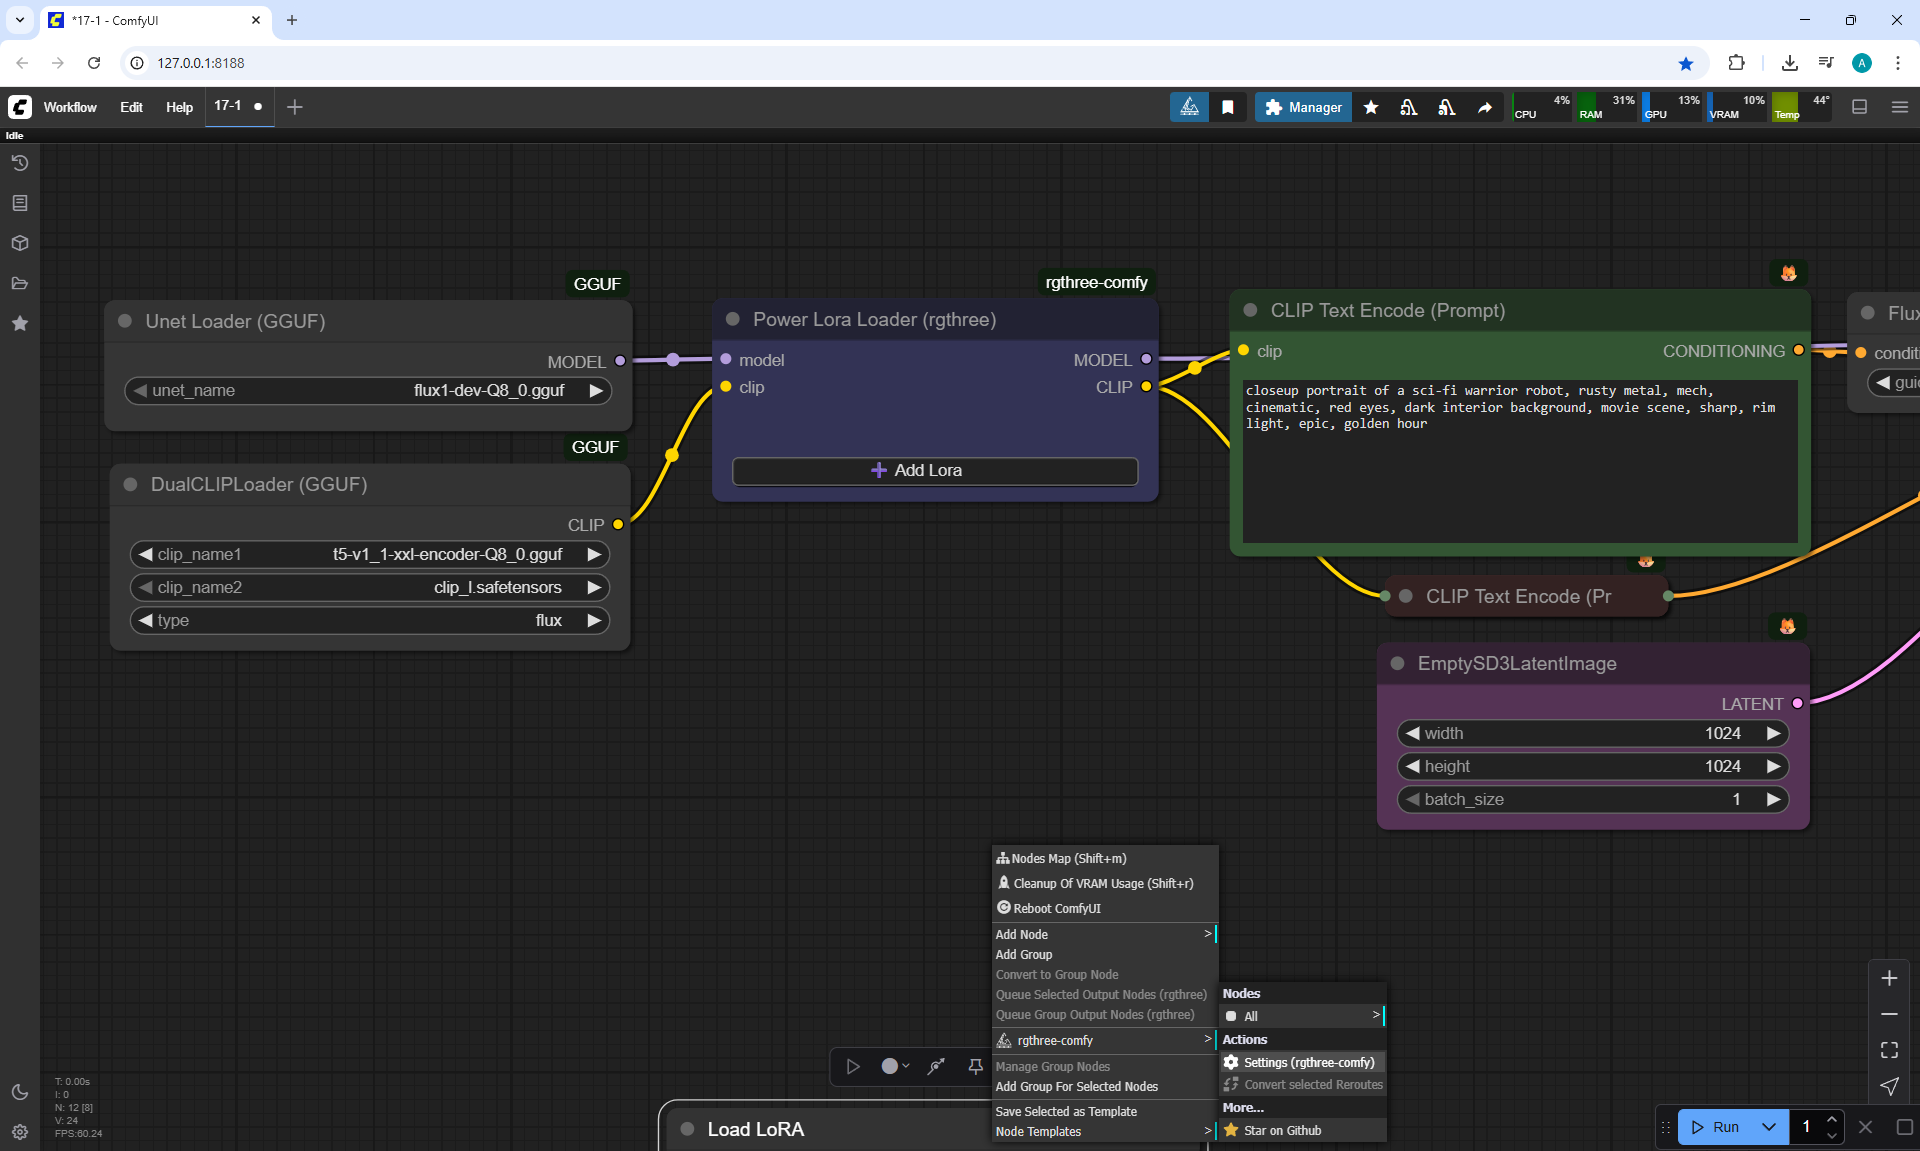1920x1151 pixels.
Task: Open the node color picker dropdown
Action: click(x=894, y=1067)
